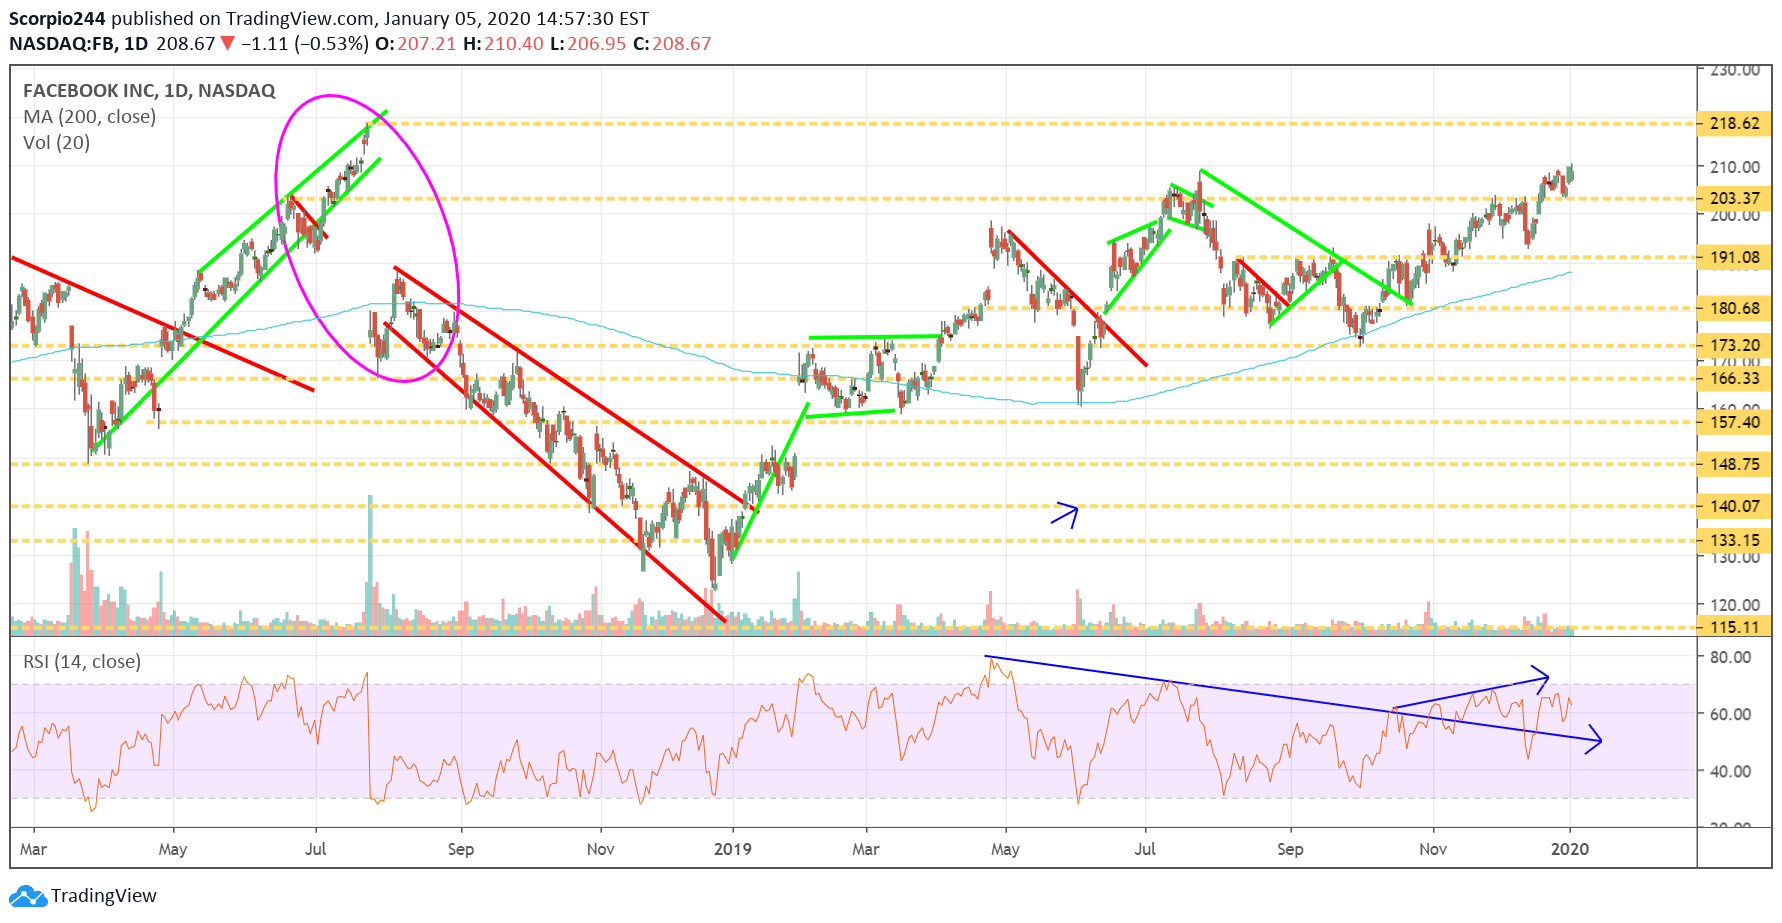1782x923 pixels.
Task: Click the 191.08 price level label
Action: [x=1734, y=257]
